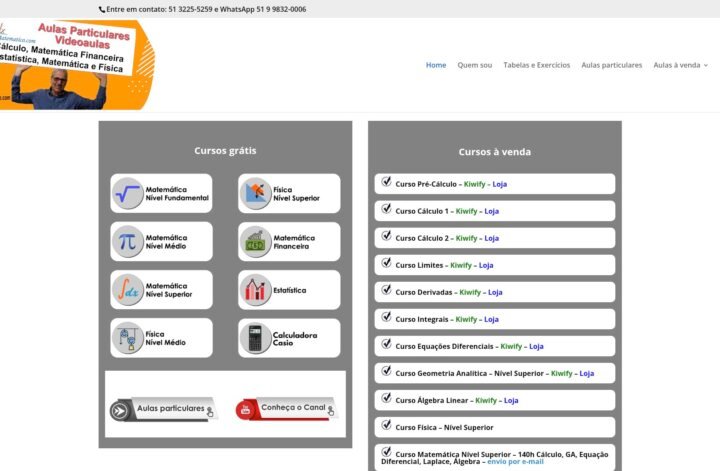Select the Calculadora Casio calculator icon
This screenshot has height=471, width=720.
click(256, 338)
